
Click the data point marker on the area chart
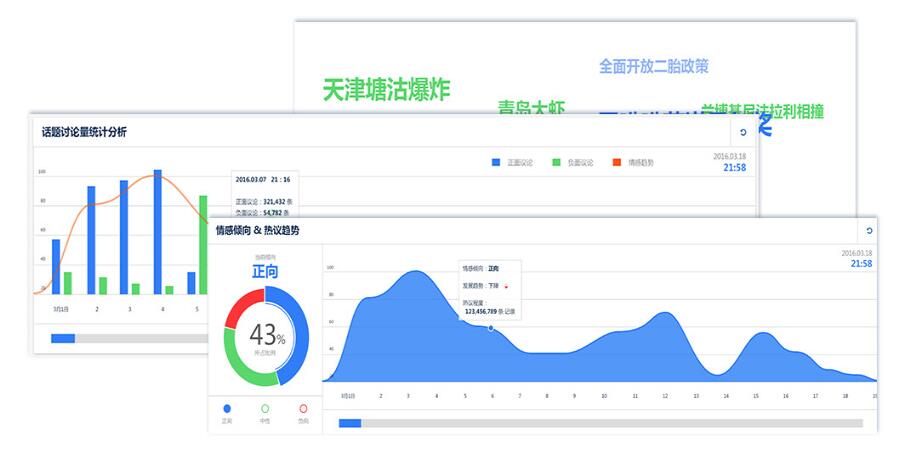pos(491,328)
